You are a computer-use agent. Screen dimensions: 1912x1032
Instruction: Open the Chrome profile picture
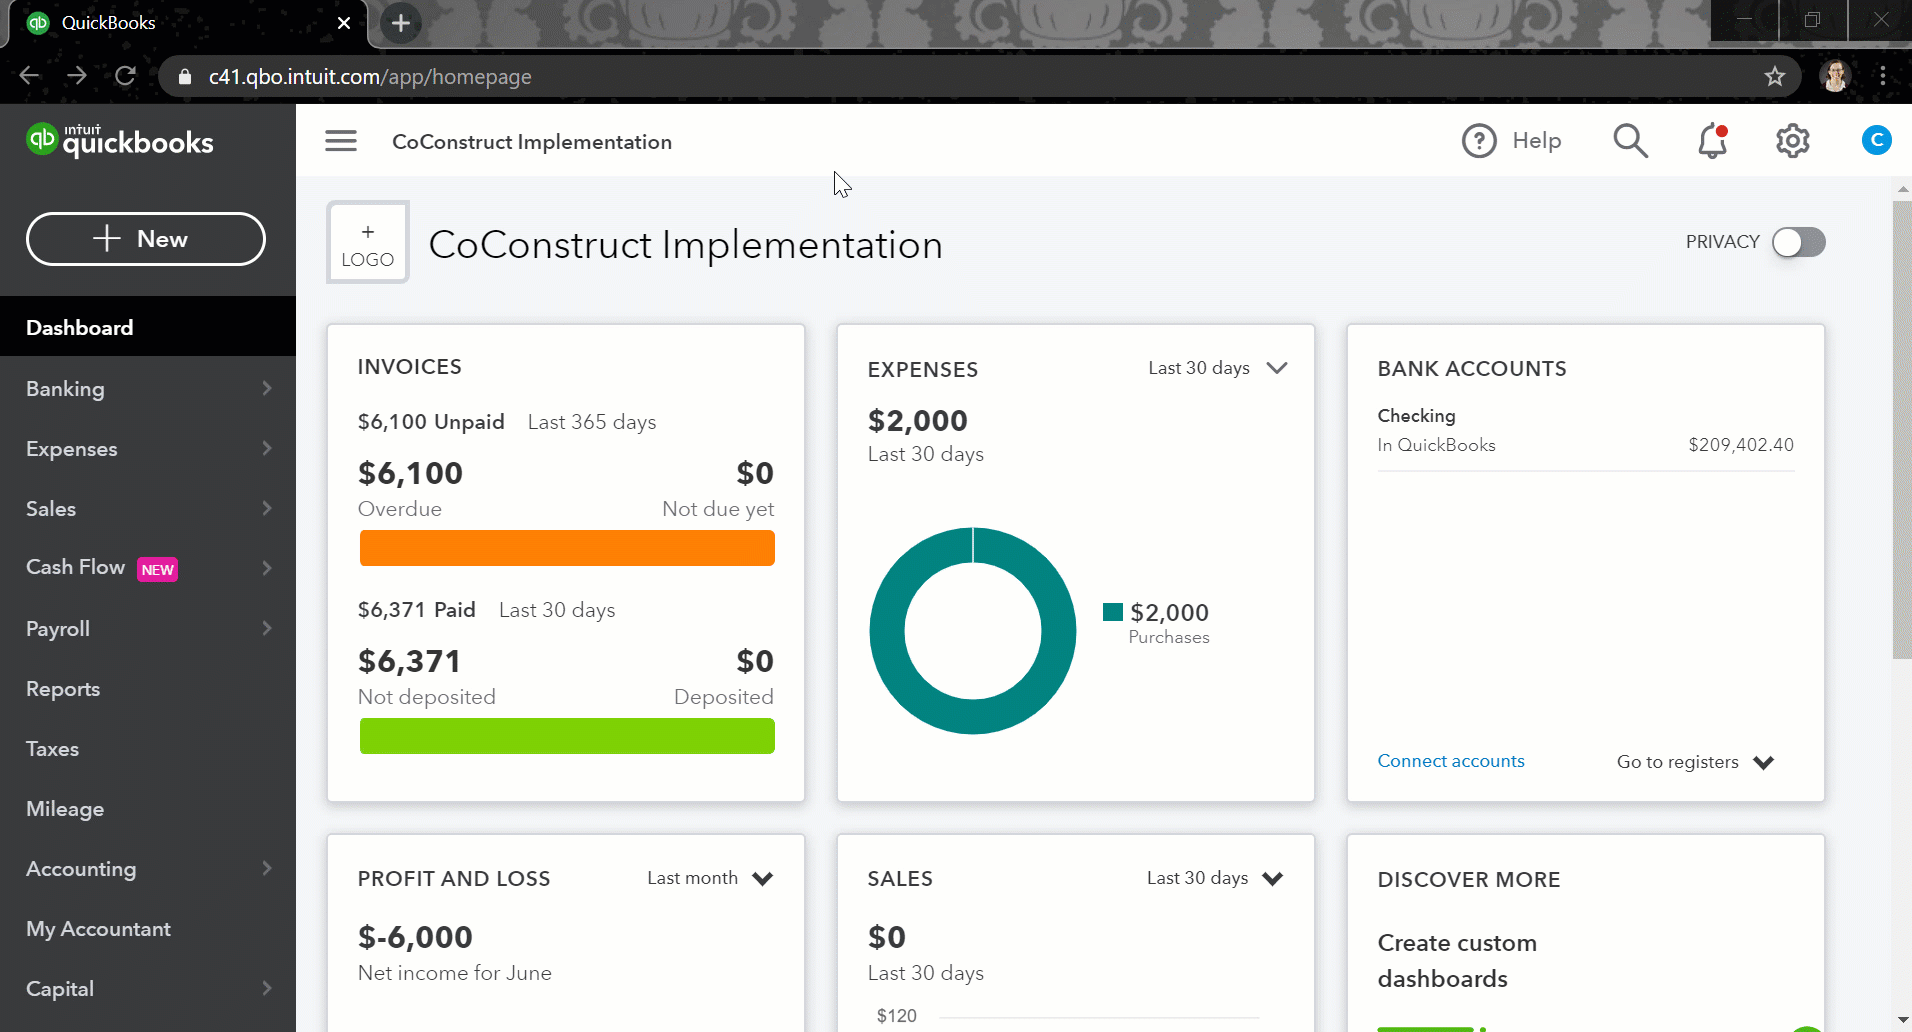pyautogui.click(x=1835, y=76)
